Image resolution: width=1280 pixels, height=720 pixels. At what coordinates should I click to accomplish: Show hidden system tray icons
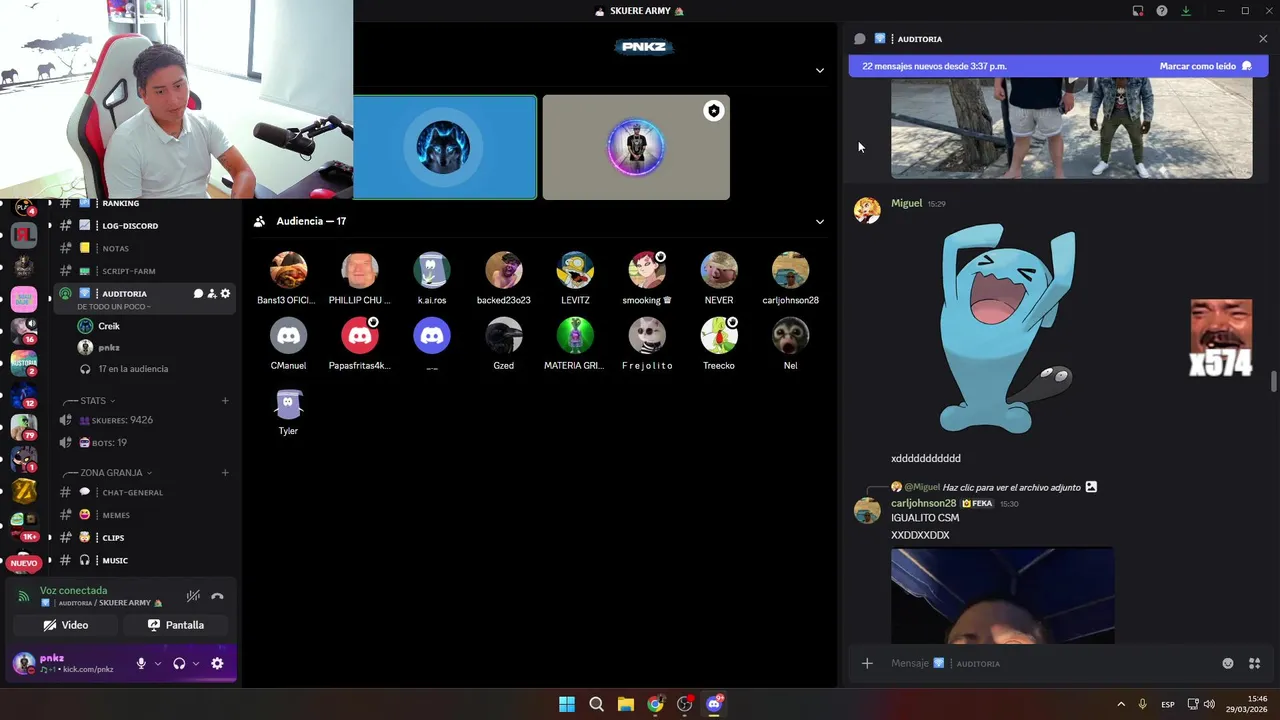(1120, 704)
